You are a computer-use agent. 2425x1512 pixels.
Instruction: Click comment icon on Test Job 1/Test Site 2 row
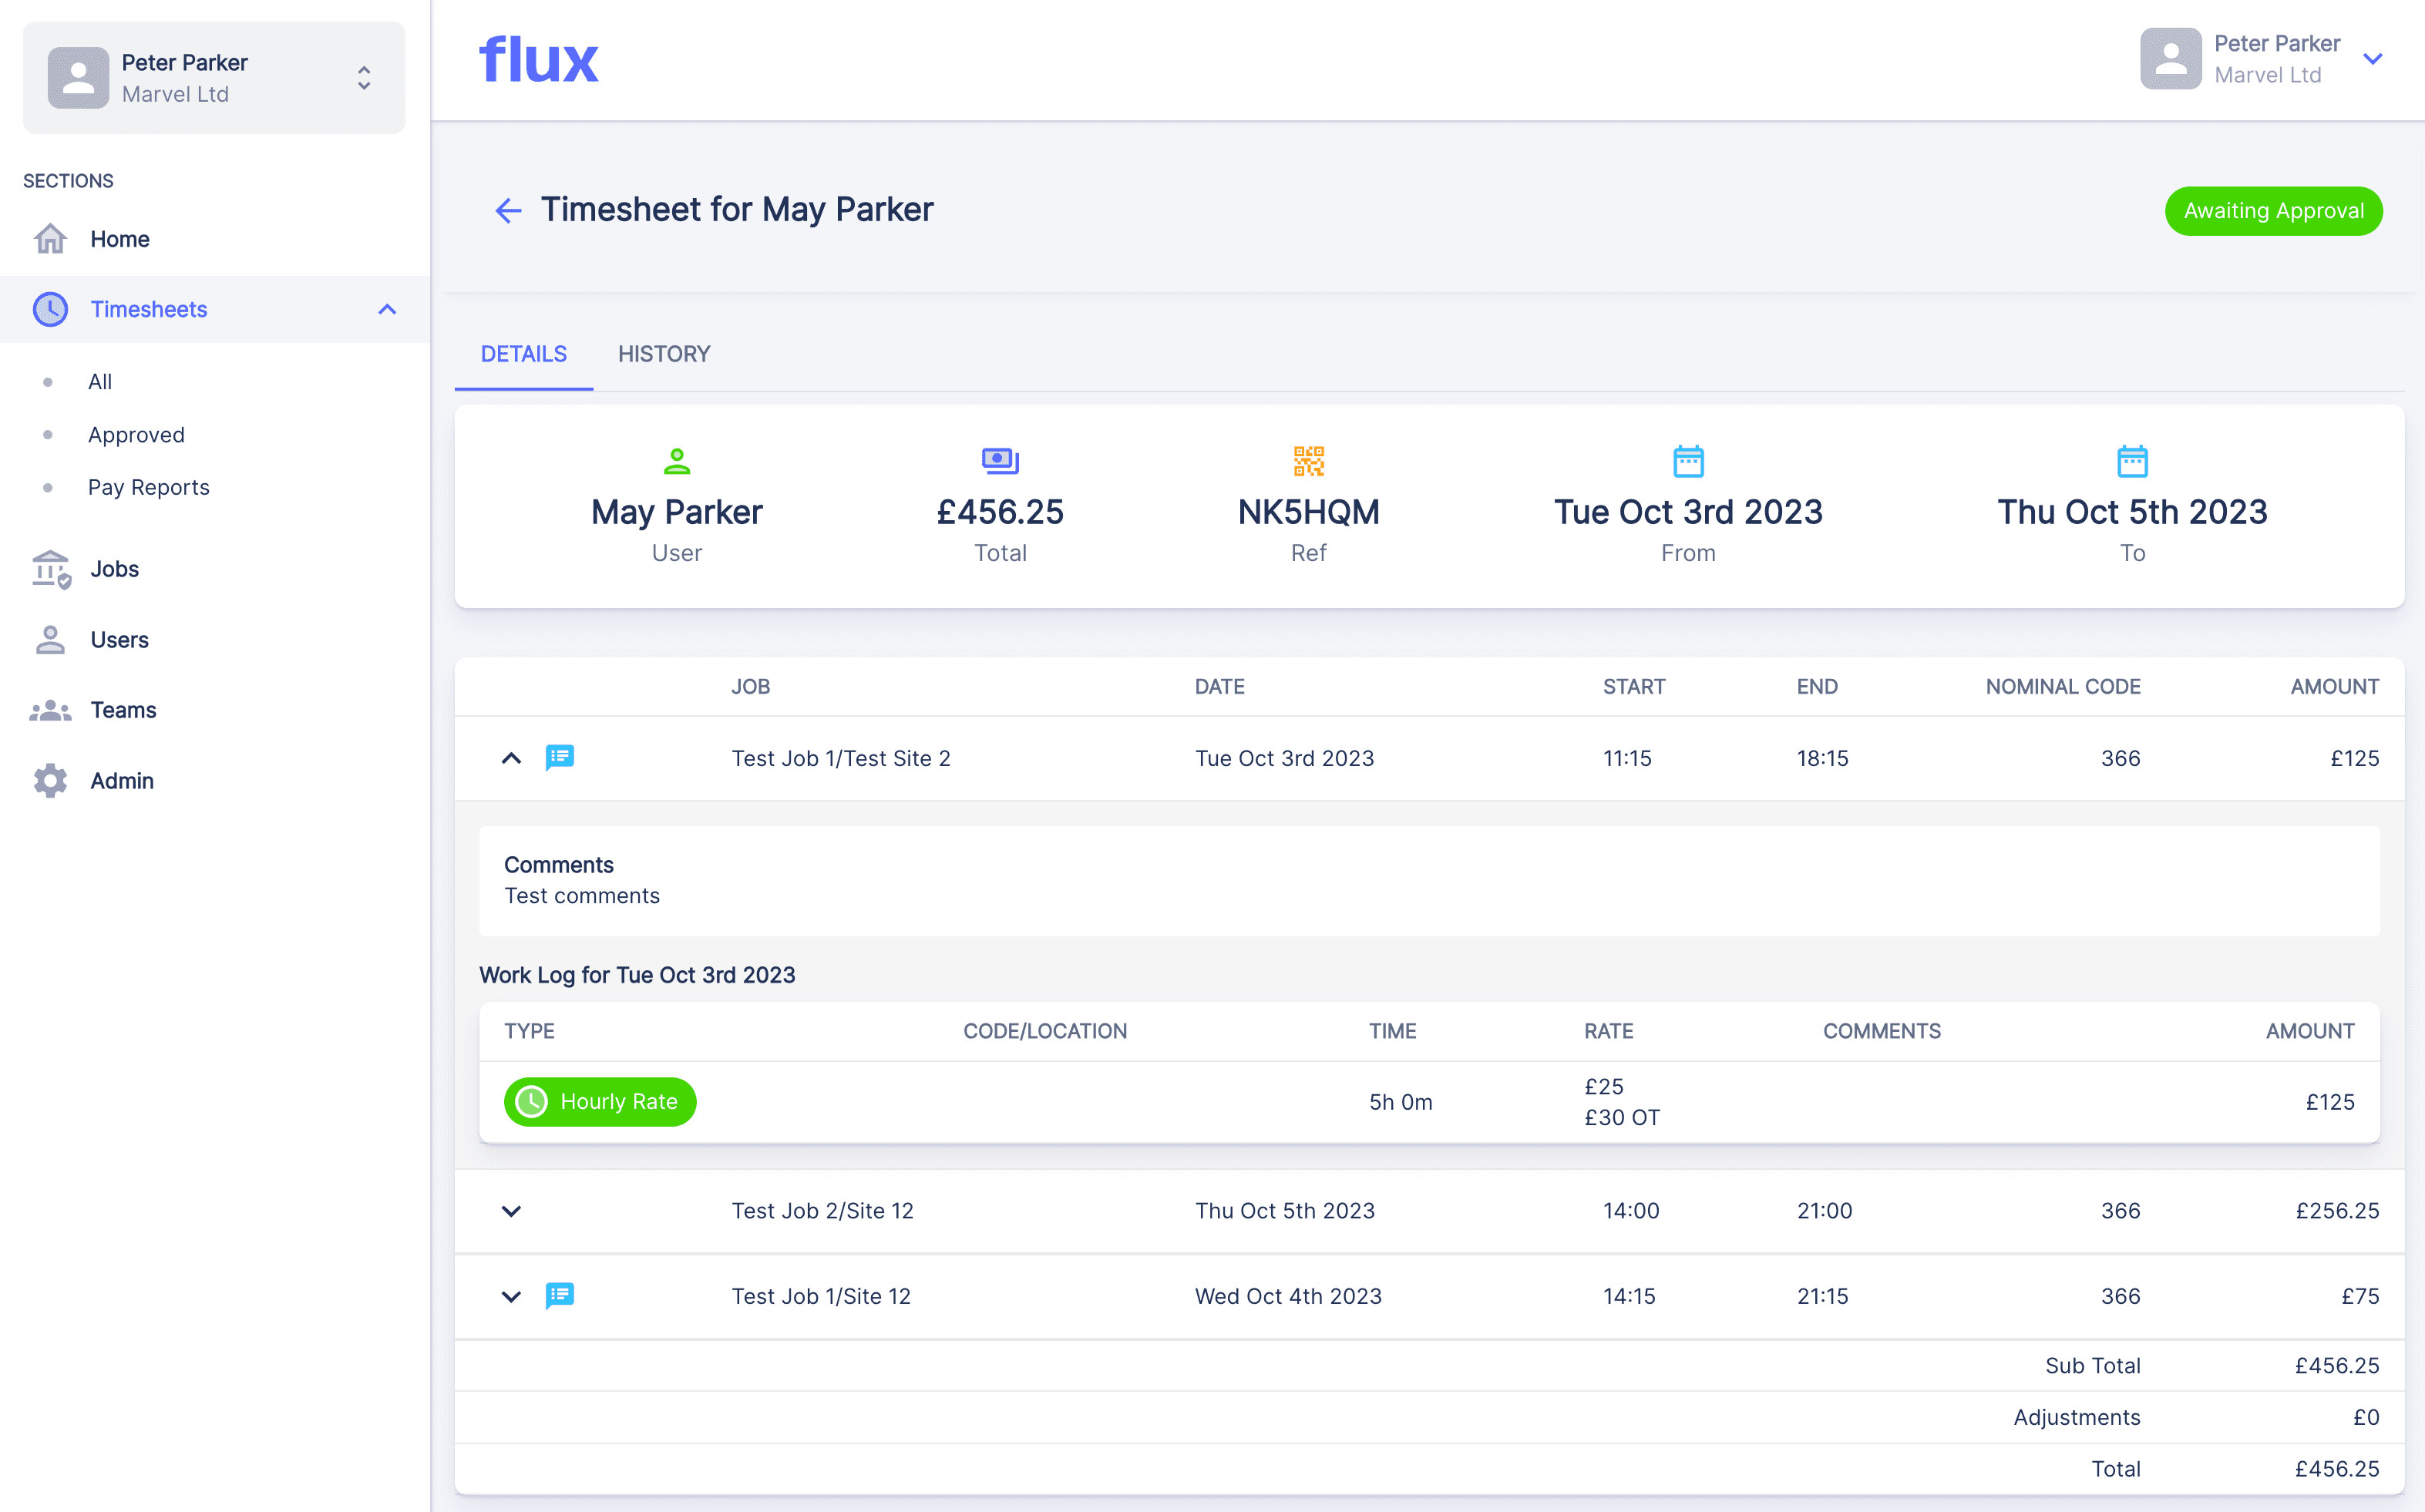[559, 757]
